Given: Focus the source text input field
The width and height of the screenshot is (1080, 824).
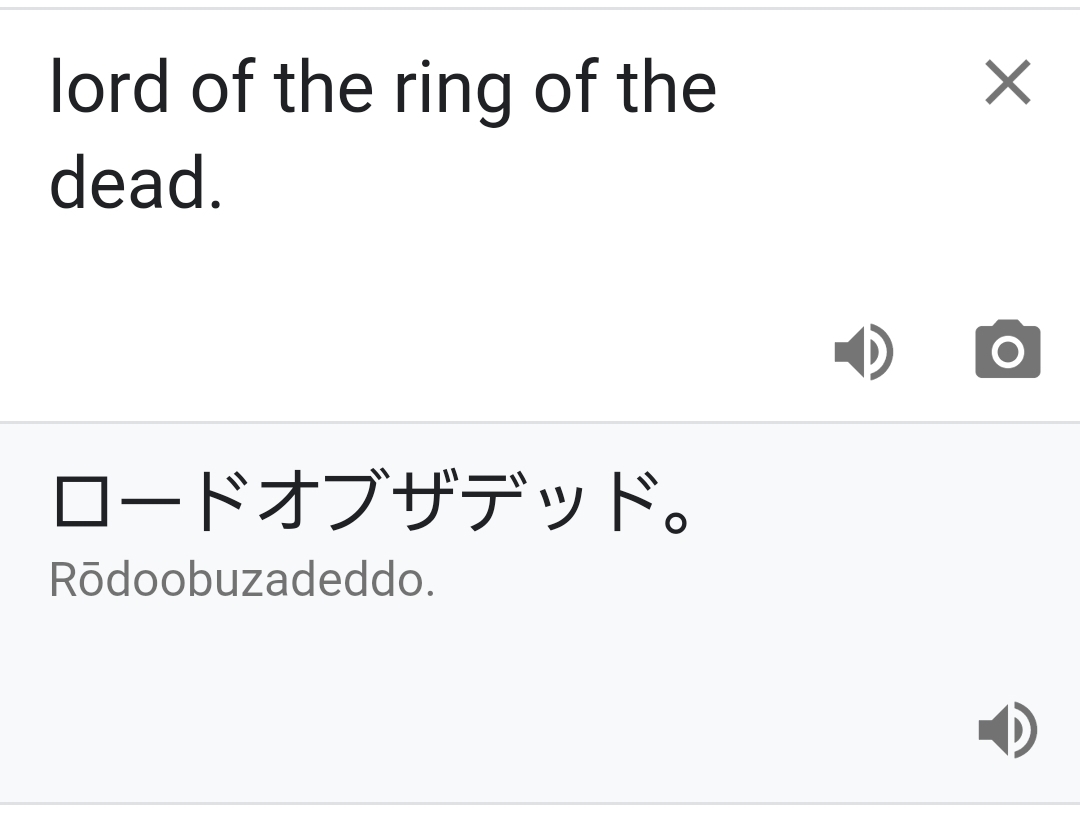Looking at the screenshot, I should pos(500,260).
